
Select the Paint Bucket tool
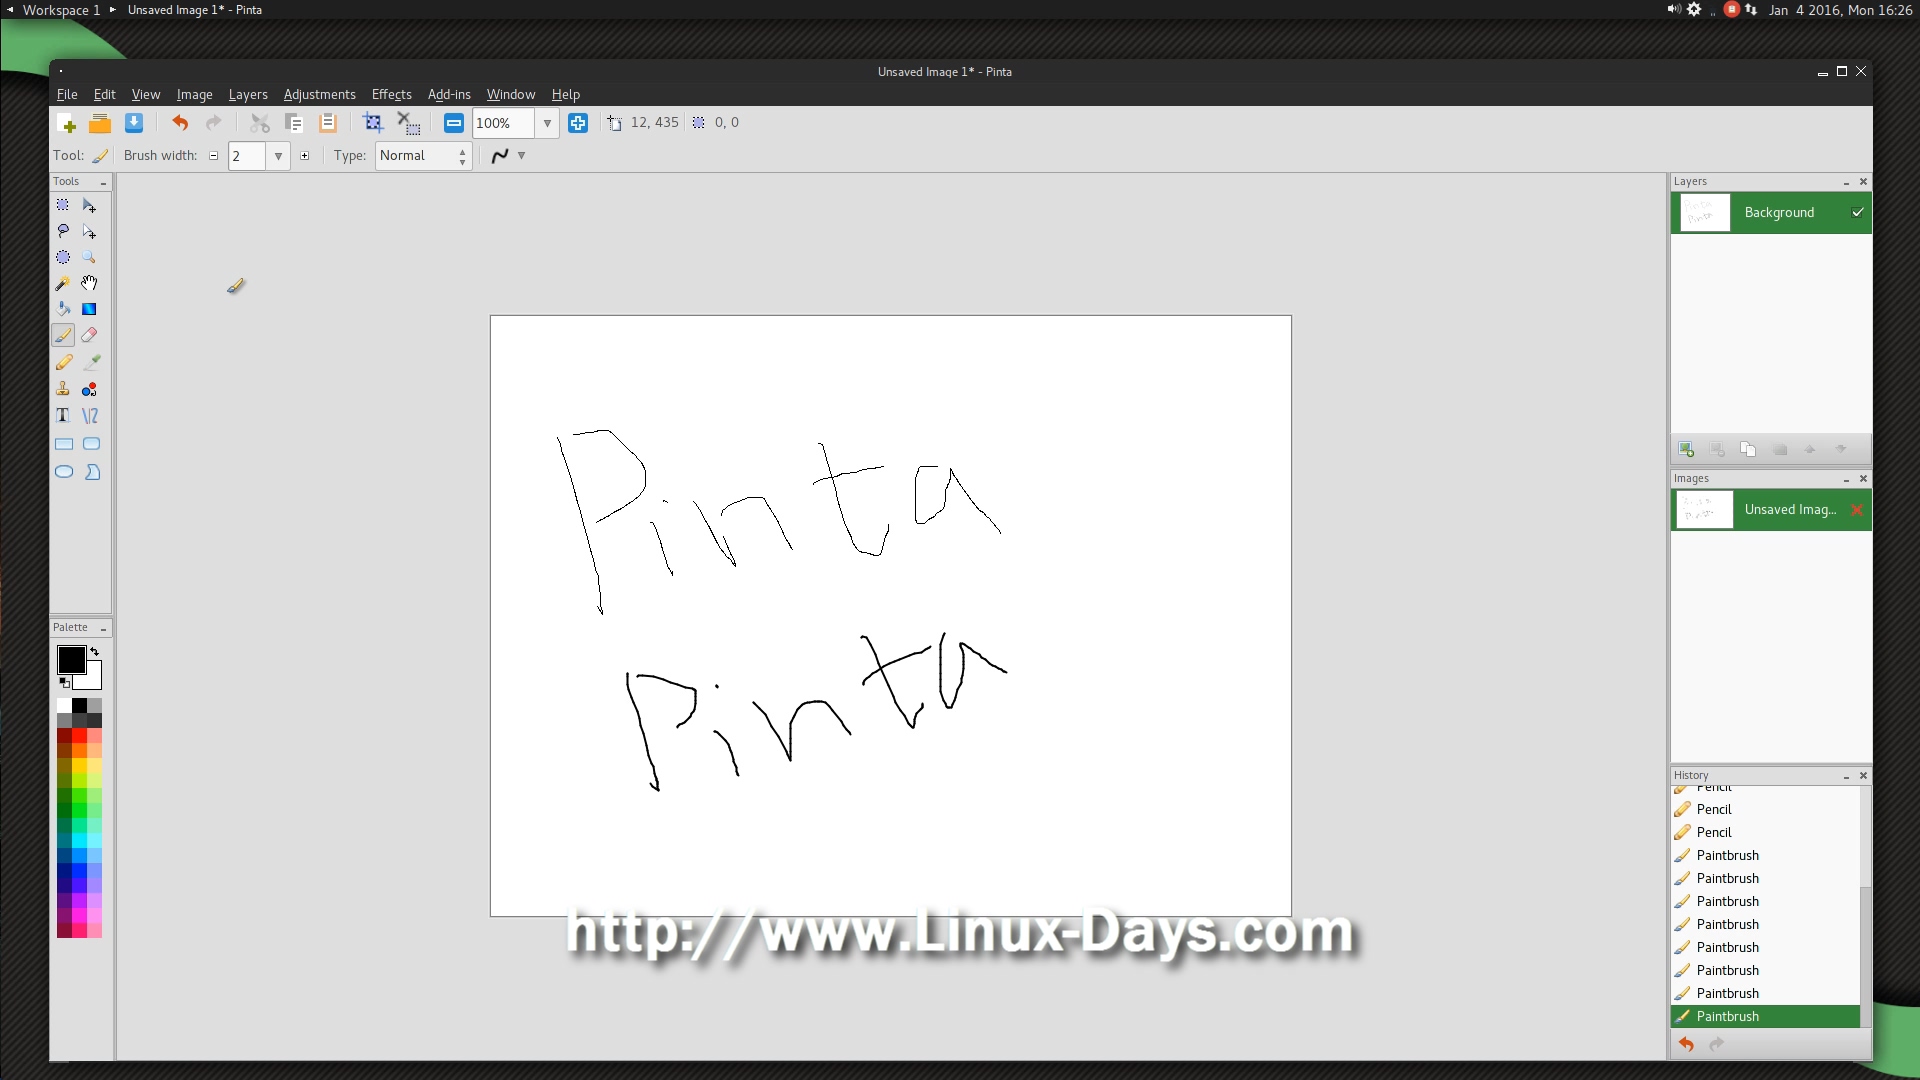[x=63, y=309]
